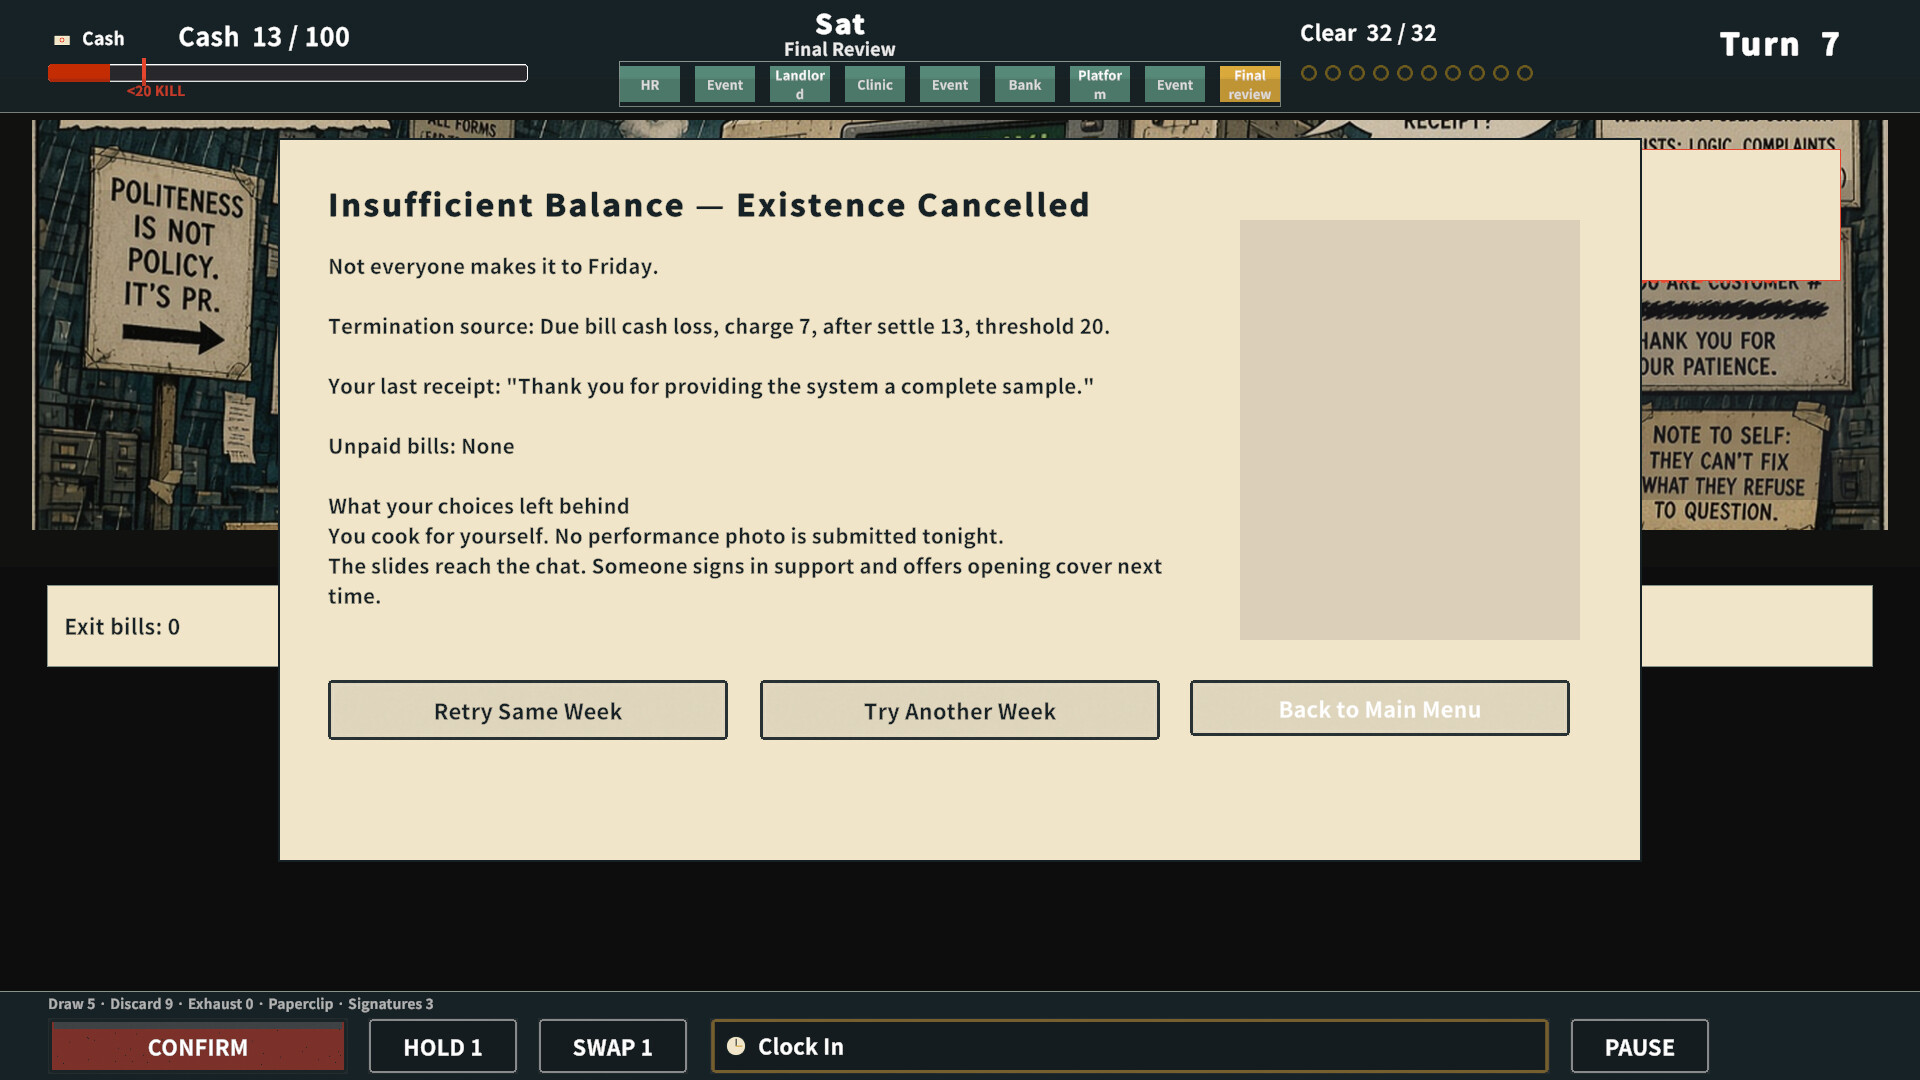Click the last clear-progress circle
This screenshot has width=1920, height=1080.
pos(1524,73)
